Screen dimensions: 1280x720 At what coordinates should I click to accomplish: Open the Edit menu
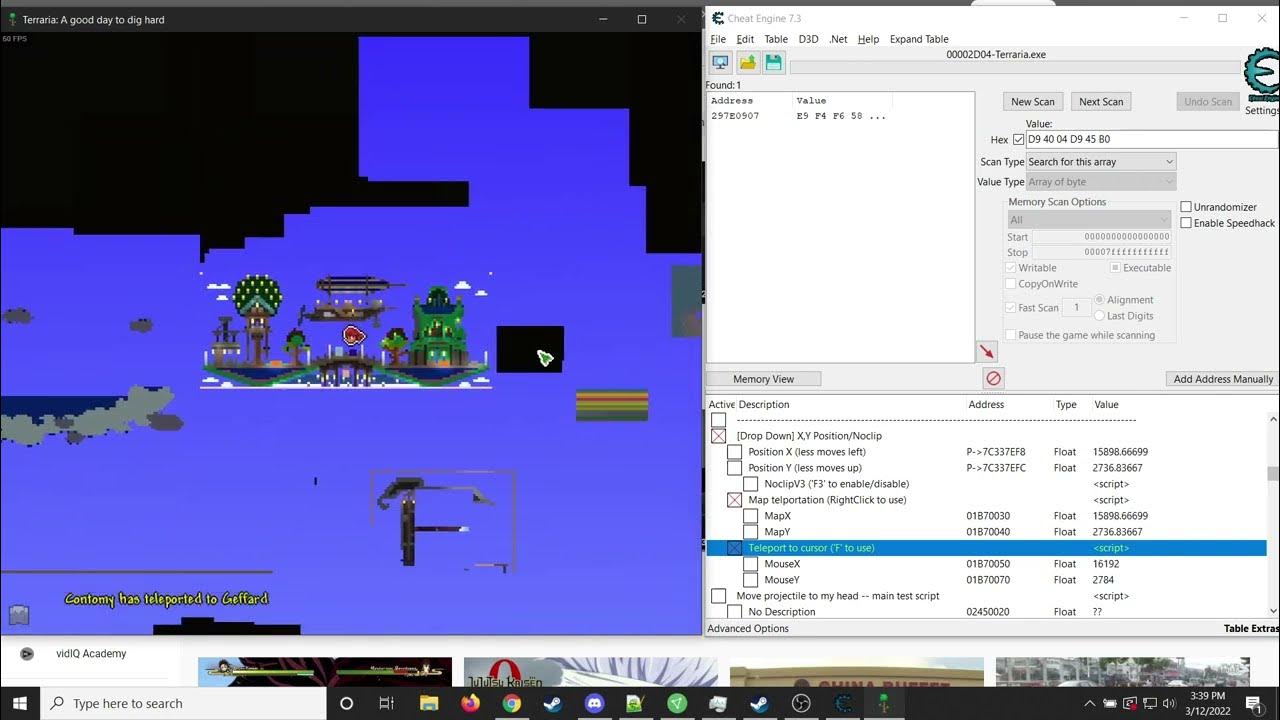coord(745,39)
